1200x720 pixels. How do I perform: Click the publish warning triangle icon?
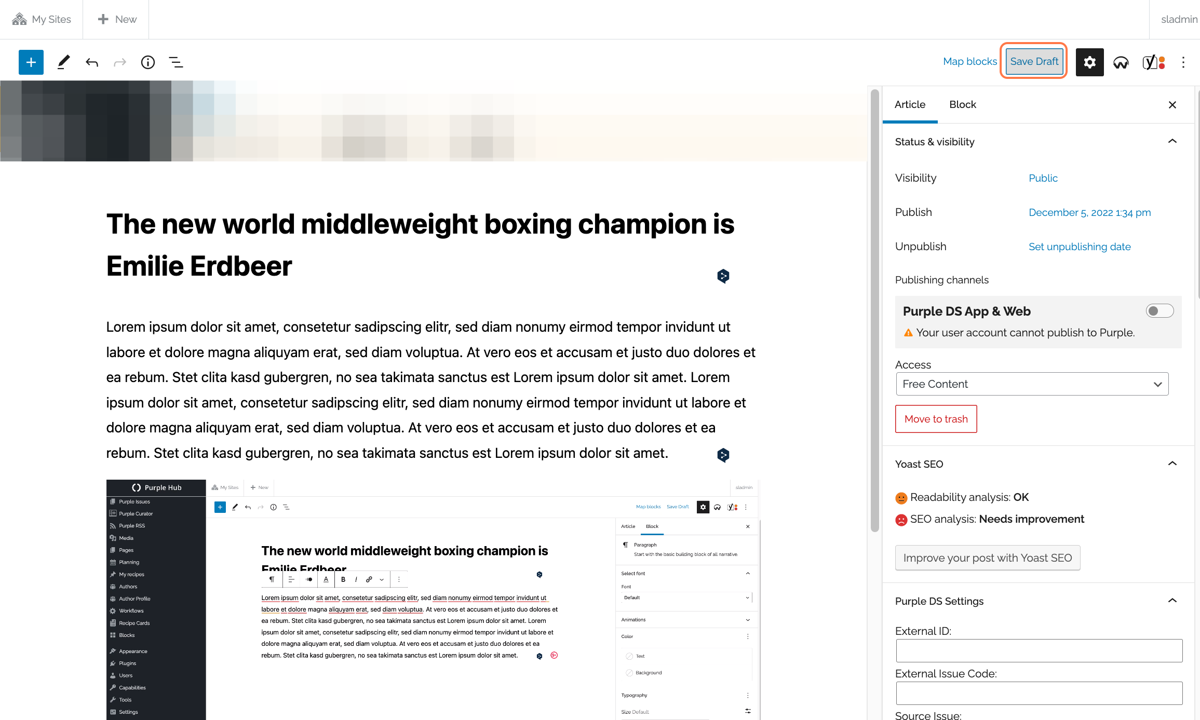[x=908, y=333]
